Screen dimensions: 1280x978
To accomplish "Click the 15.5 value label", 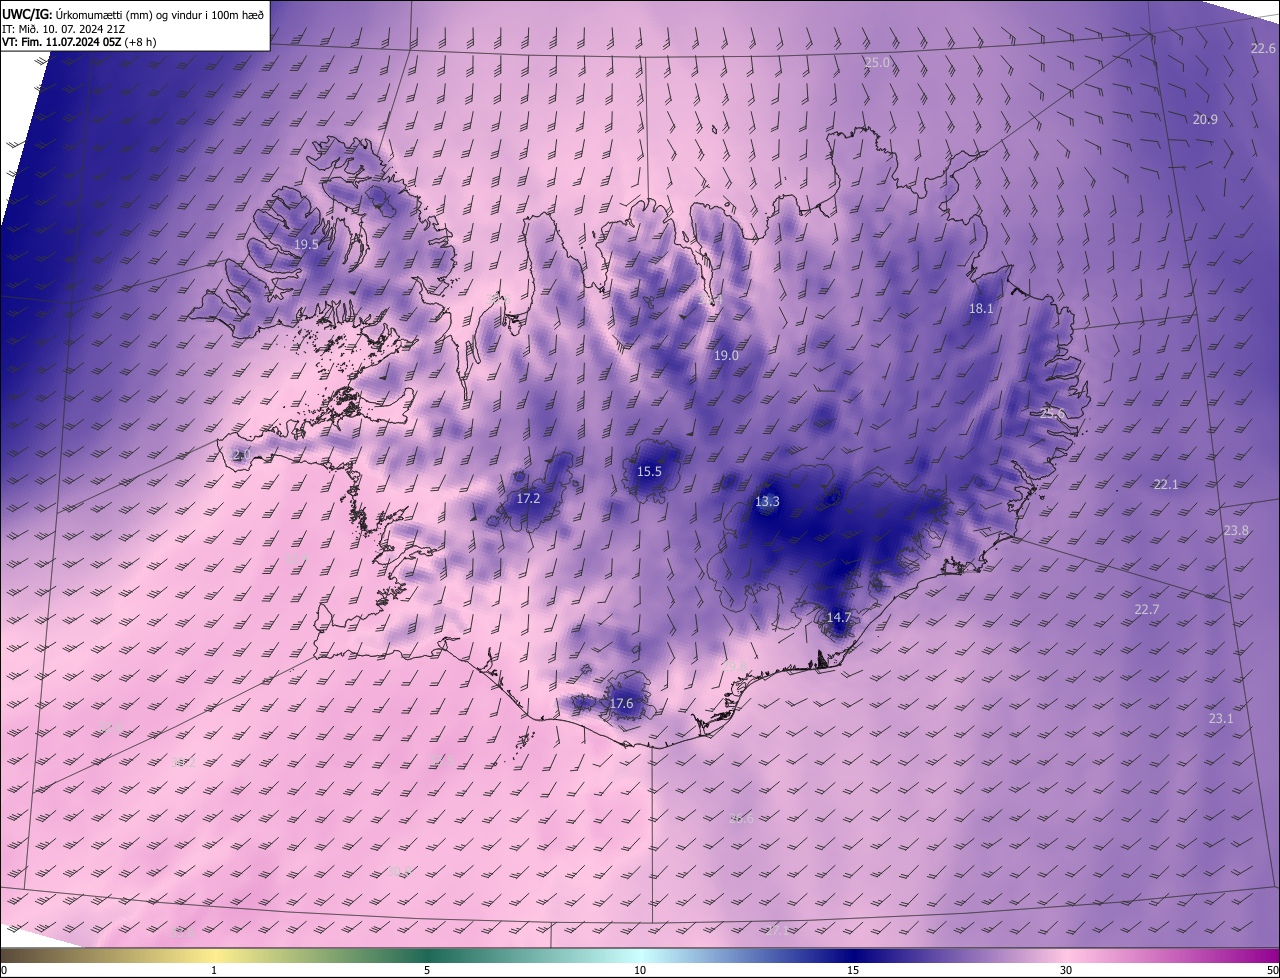I will [650, 472].
